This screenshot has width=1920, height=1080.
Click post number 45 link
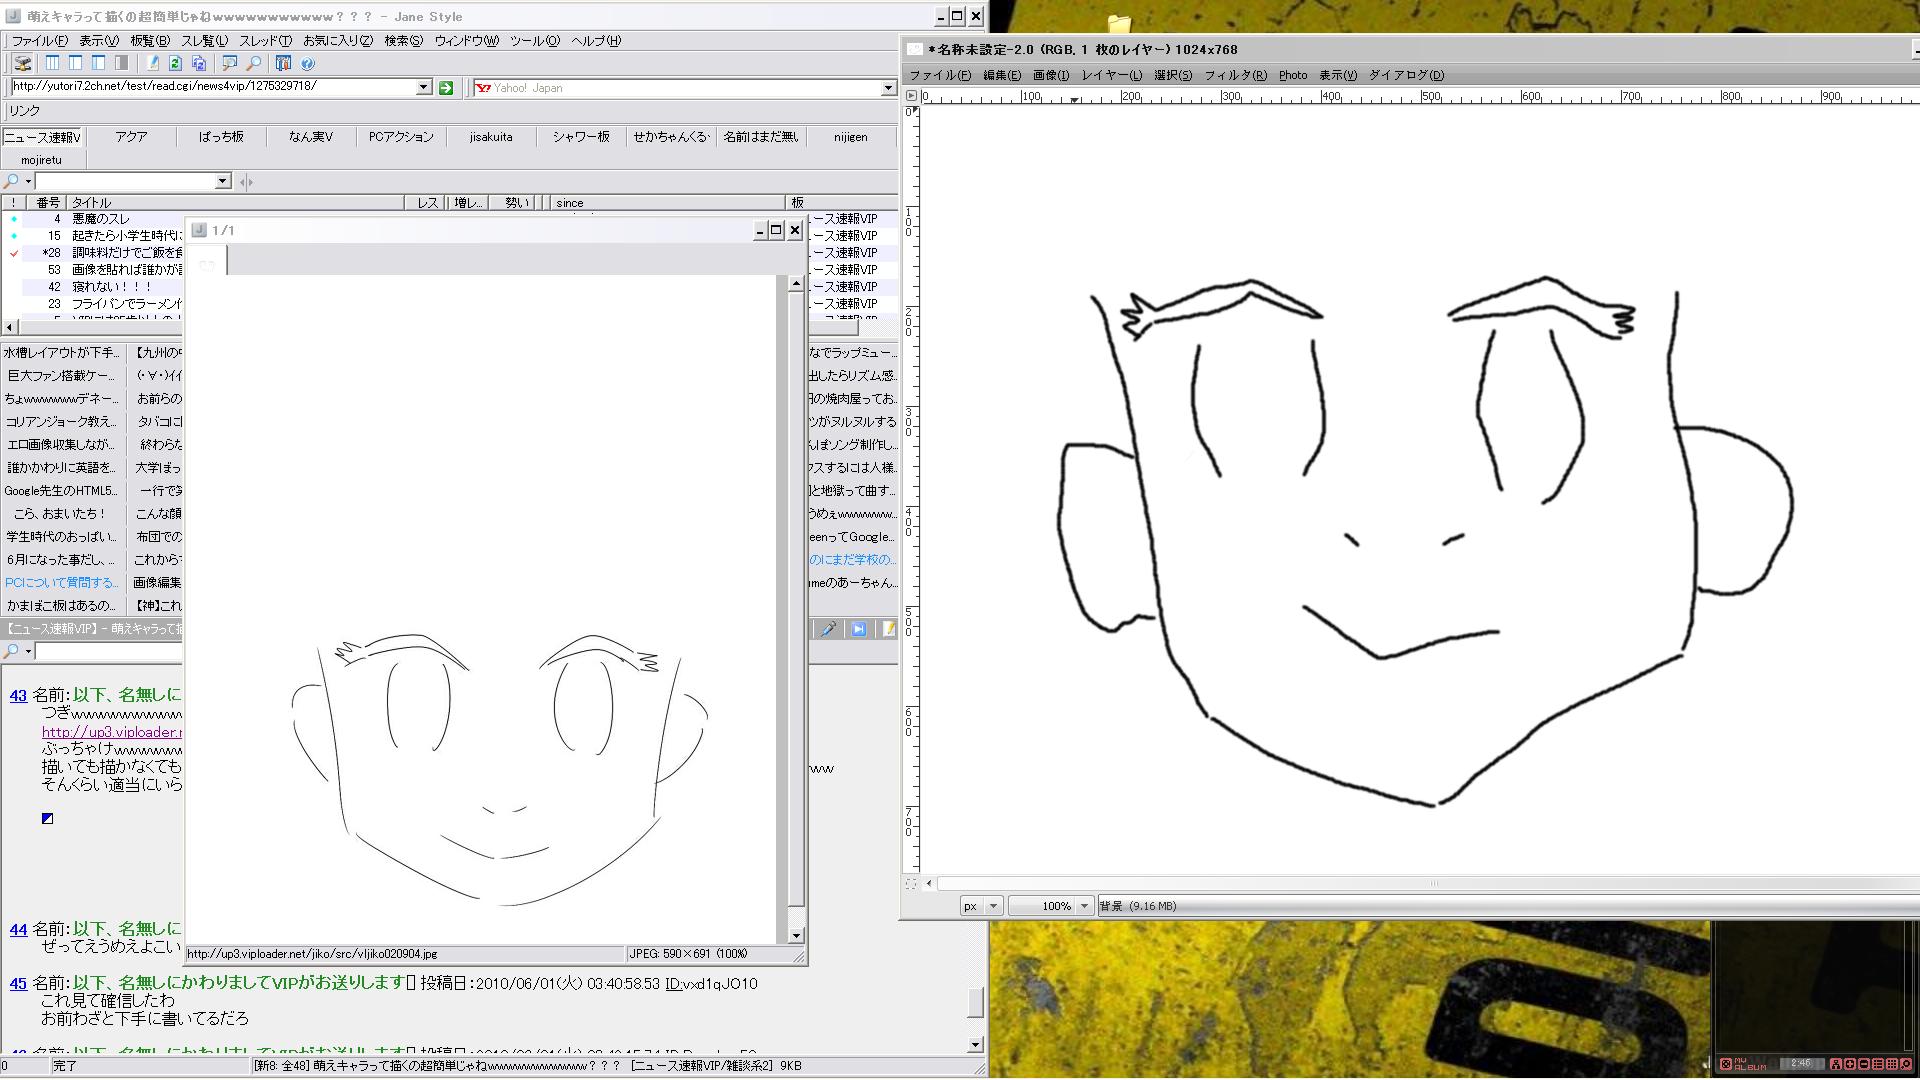[18, 984]
